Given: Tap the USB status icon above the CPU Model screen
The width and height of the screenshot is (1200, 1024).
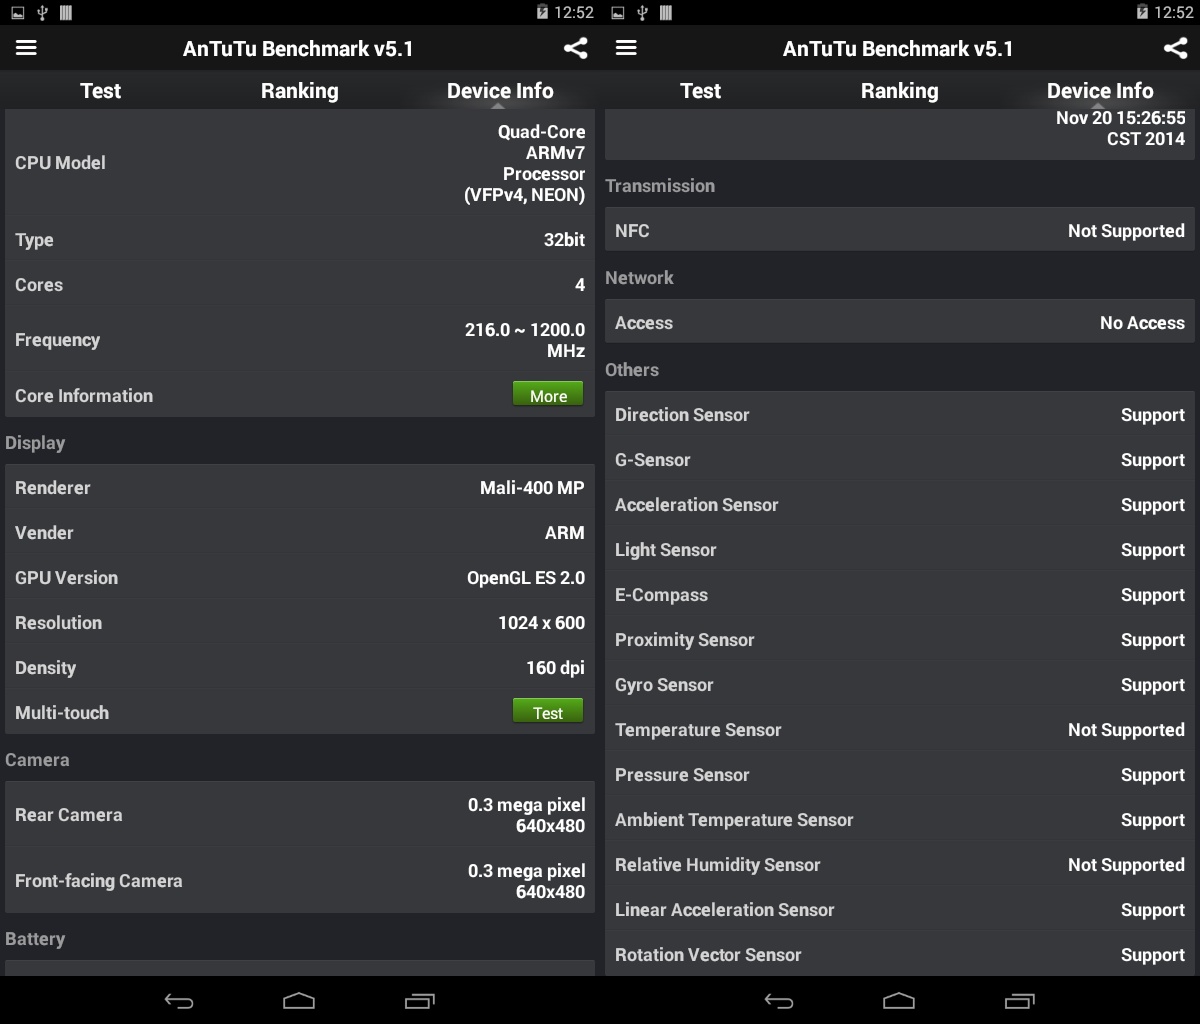Looking at the screenshot, I should coord(42,13).
